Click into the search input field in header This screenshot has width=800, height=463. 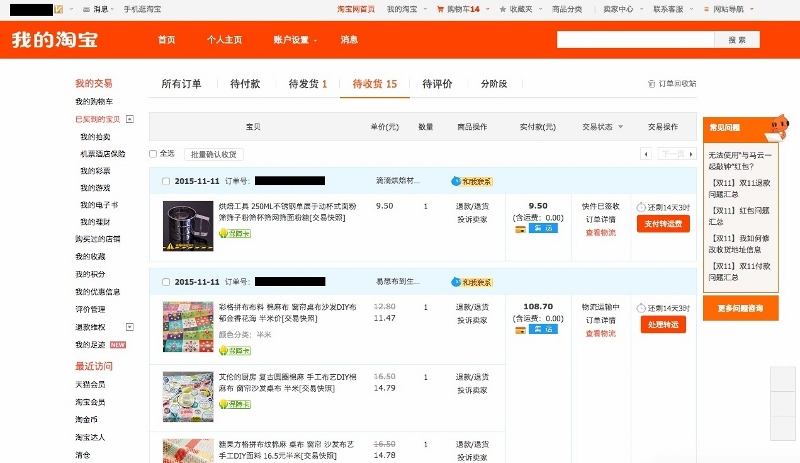tap(635, 40)
